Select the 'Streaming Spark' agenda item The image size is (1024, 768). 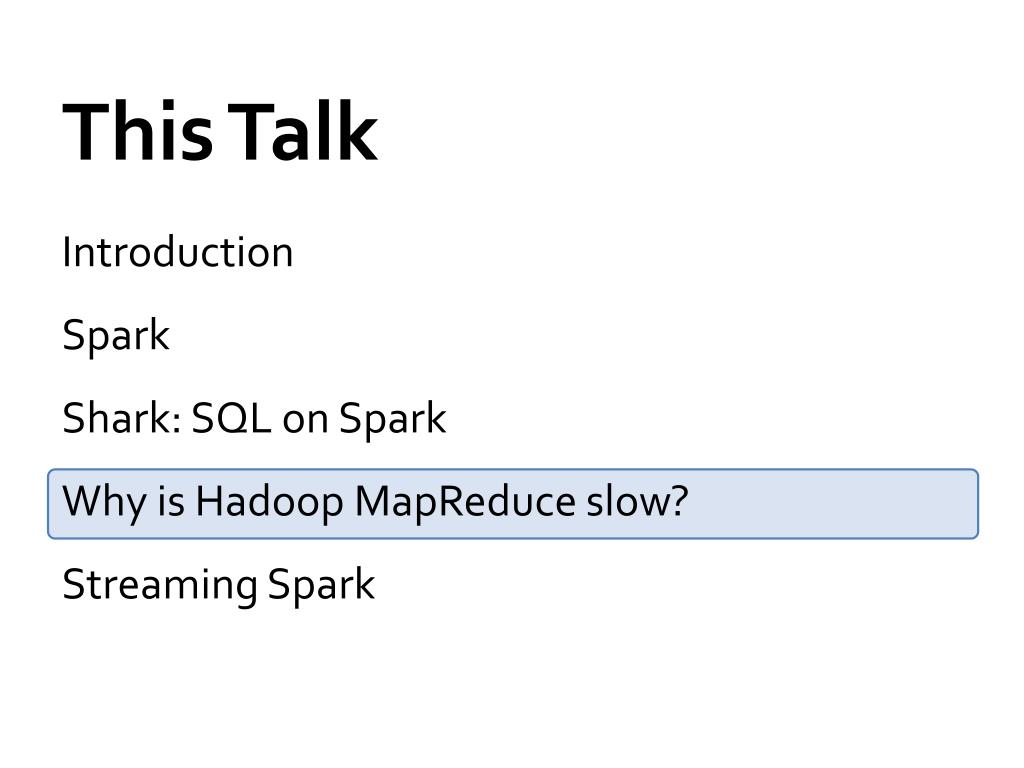pos(219,586)
